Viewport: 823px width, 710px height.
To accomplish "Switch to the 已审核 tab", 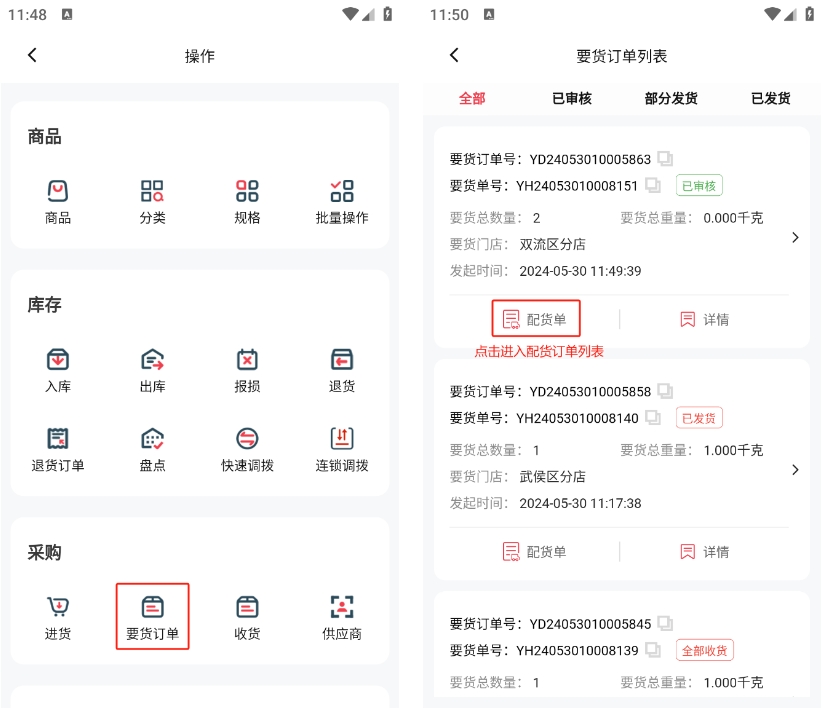I will pyautogui.click(x=572, y=98).
